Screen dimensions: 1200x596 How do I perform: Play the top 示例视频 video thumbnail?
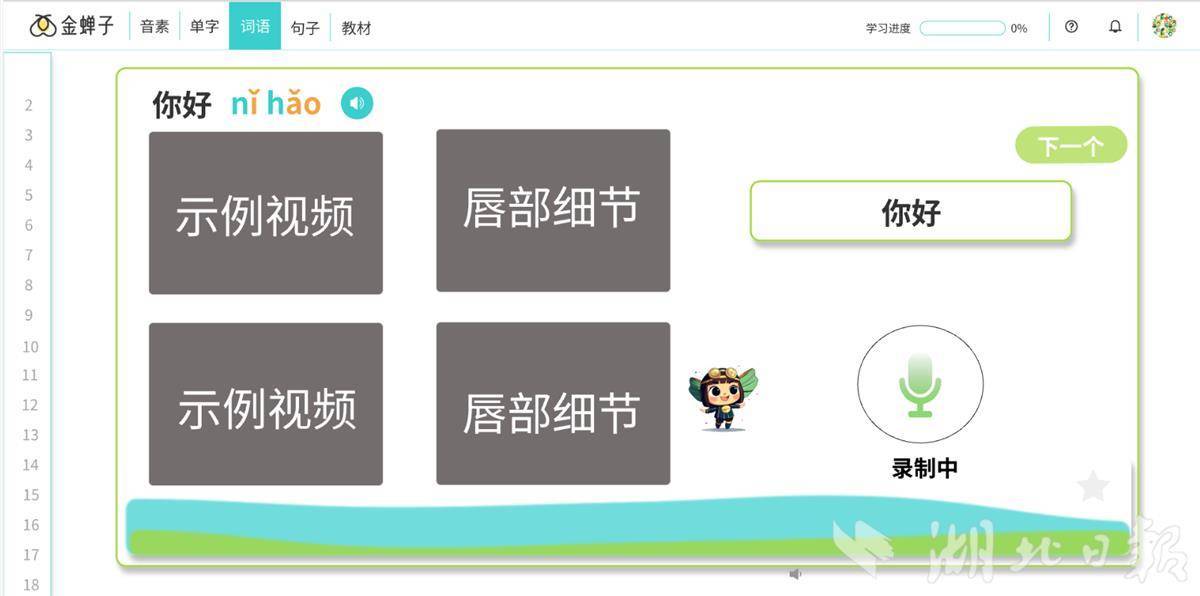point(265,213)
